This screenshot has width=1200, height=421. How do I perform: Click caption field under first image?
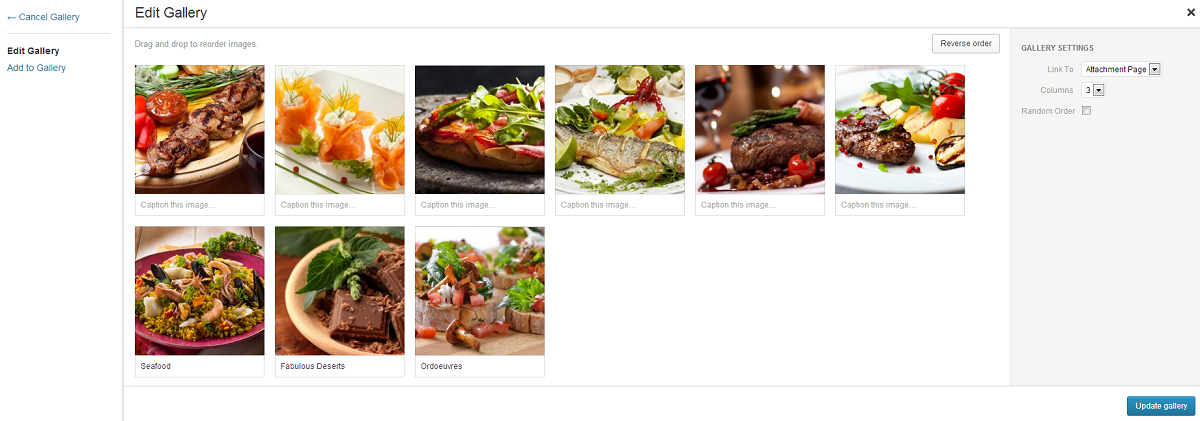[200, 205]
